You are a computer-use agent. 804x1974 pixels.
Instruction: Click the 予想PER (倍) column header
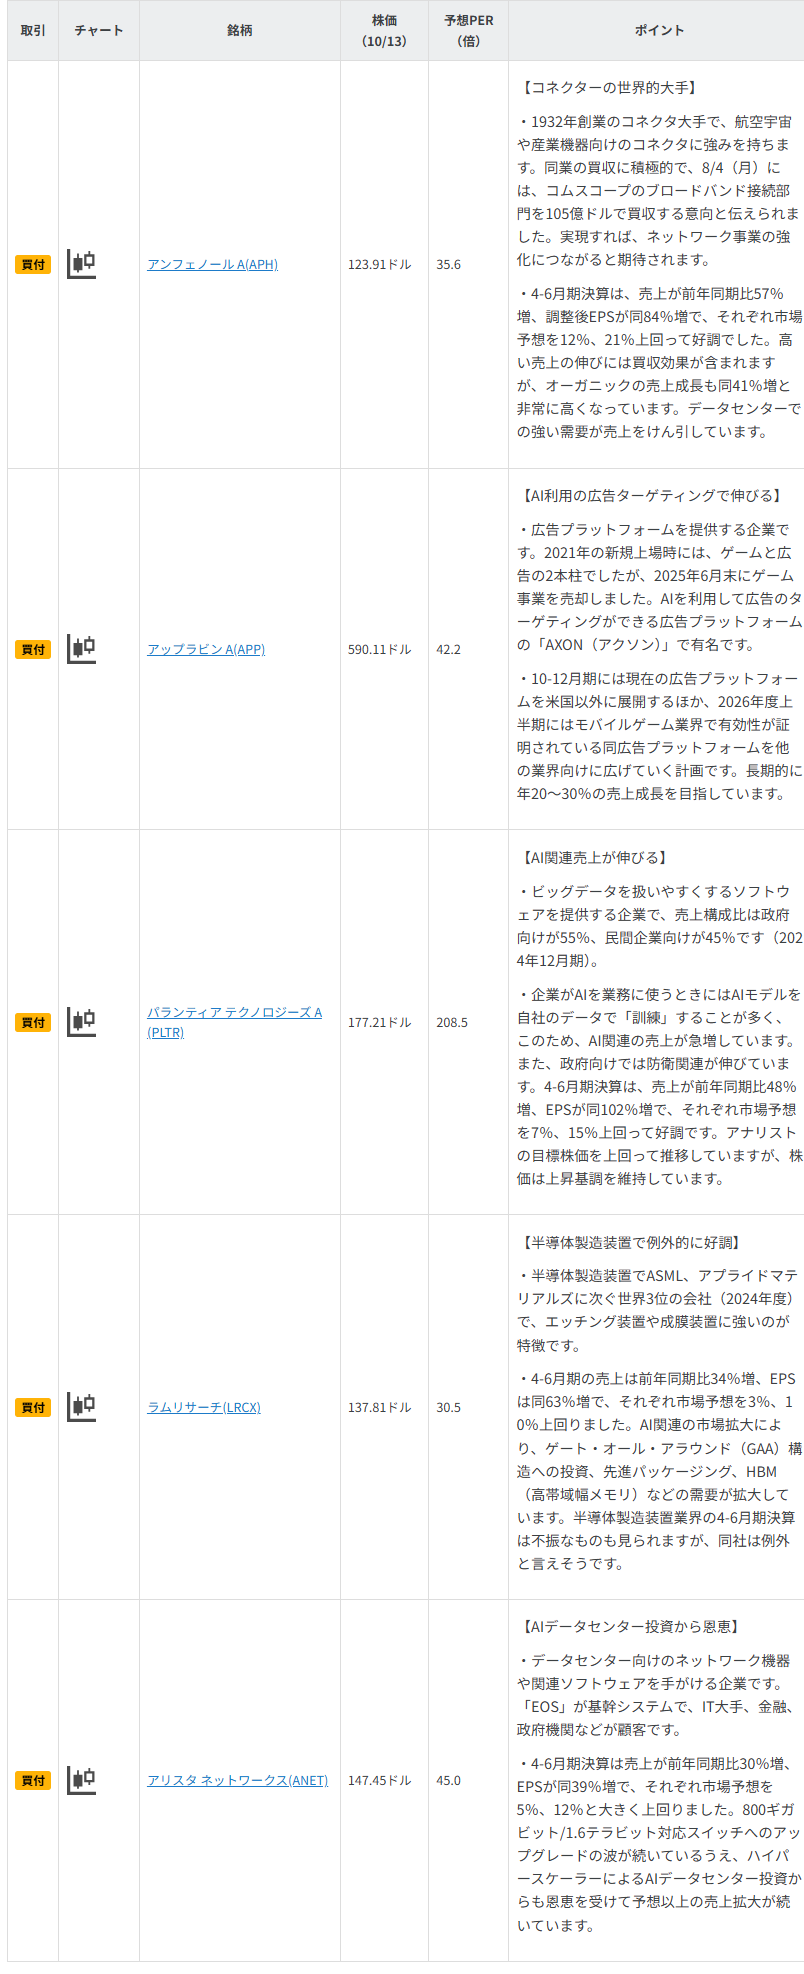point(468,31)
